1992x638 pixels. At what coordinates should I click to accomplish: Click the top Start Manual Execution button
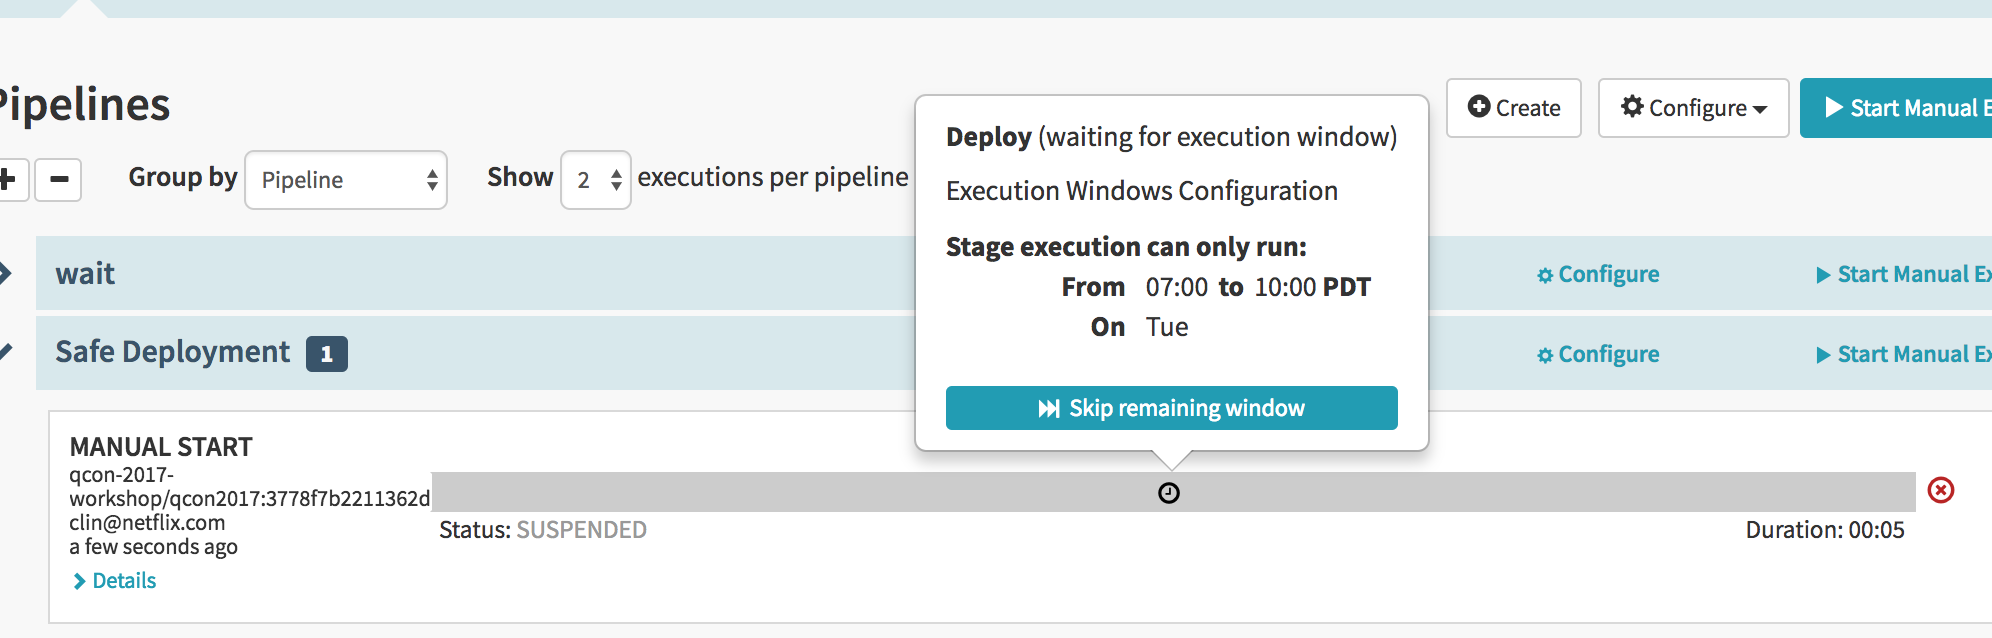pos(1896,108)
